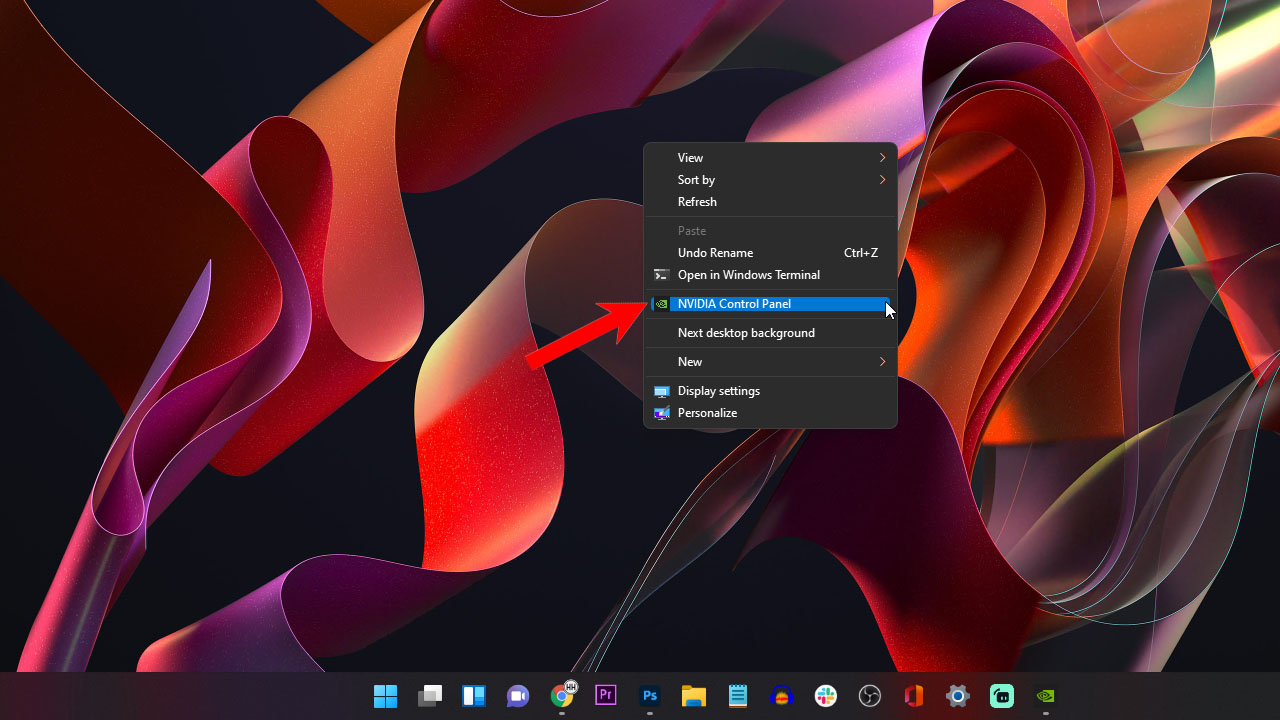Open the Sort by menu entry
The height and width of the screenshot is (720, 1280).
pos(770,180)
